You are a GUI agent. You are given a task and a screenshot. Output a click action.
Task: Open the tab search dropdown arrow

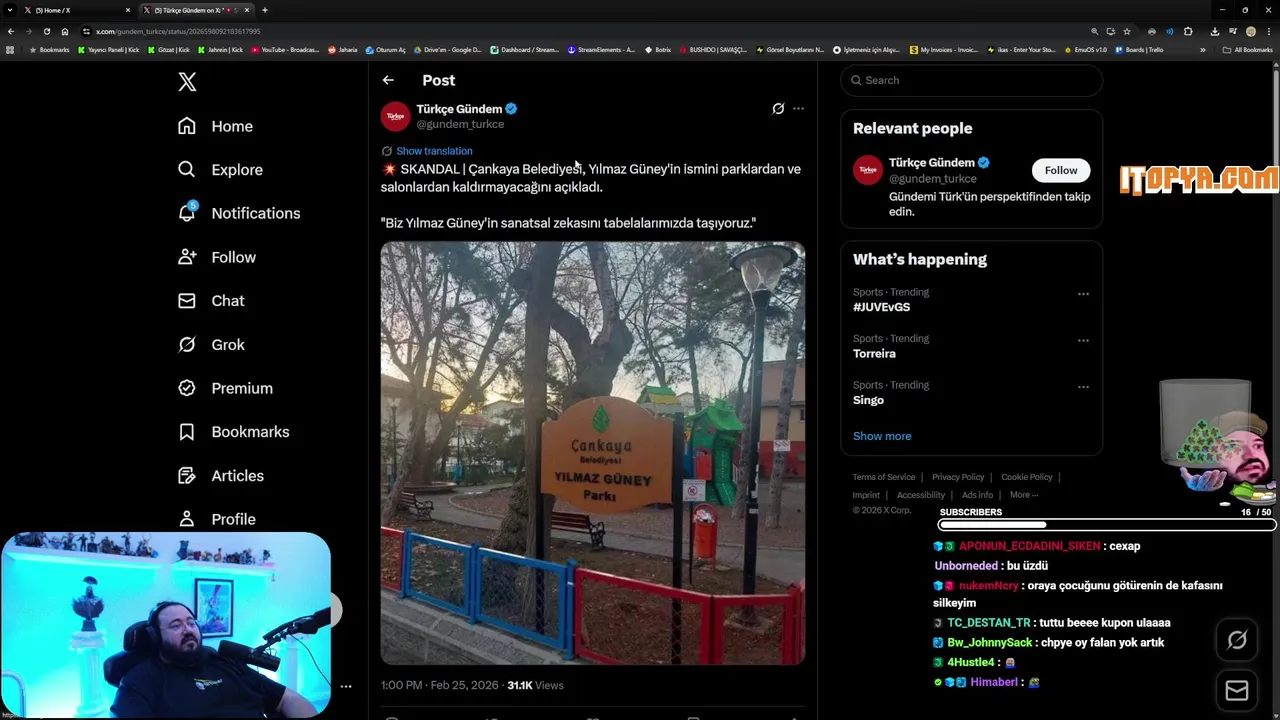tap(9, 10)
